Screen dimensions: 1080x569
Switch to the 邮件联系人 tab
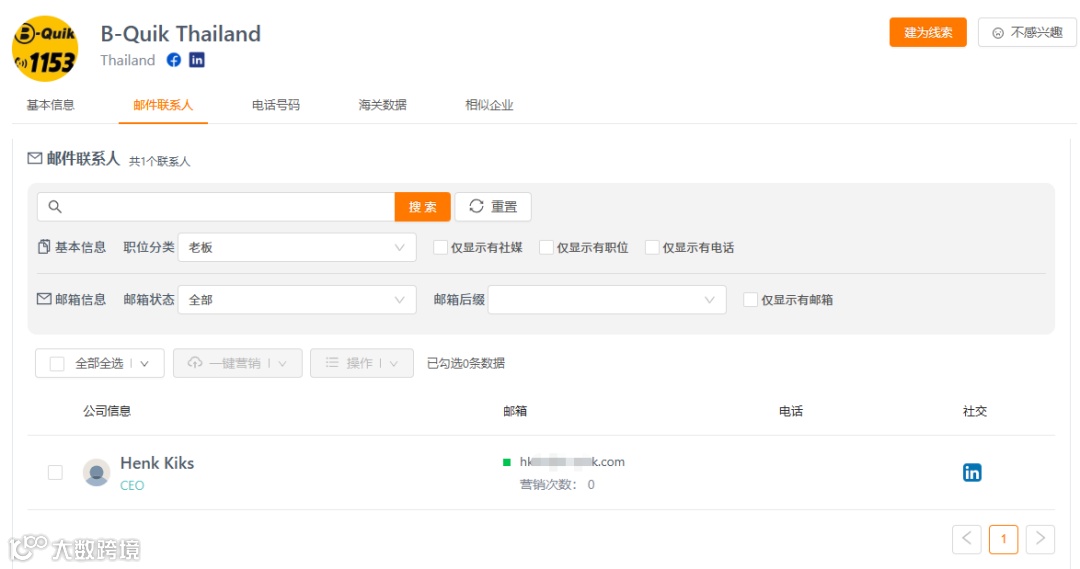click(163, 105)
